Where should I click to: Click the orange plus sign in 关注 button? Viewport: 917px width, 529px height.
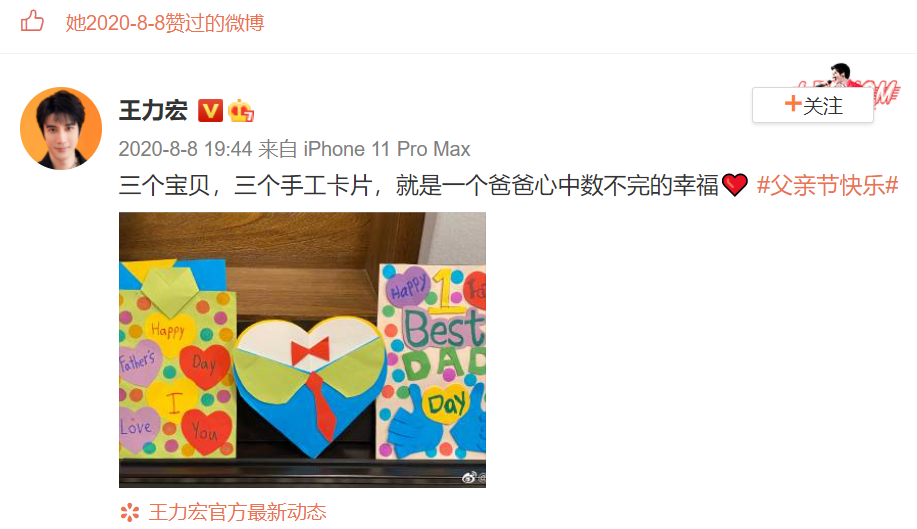coord(792,104)
